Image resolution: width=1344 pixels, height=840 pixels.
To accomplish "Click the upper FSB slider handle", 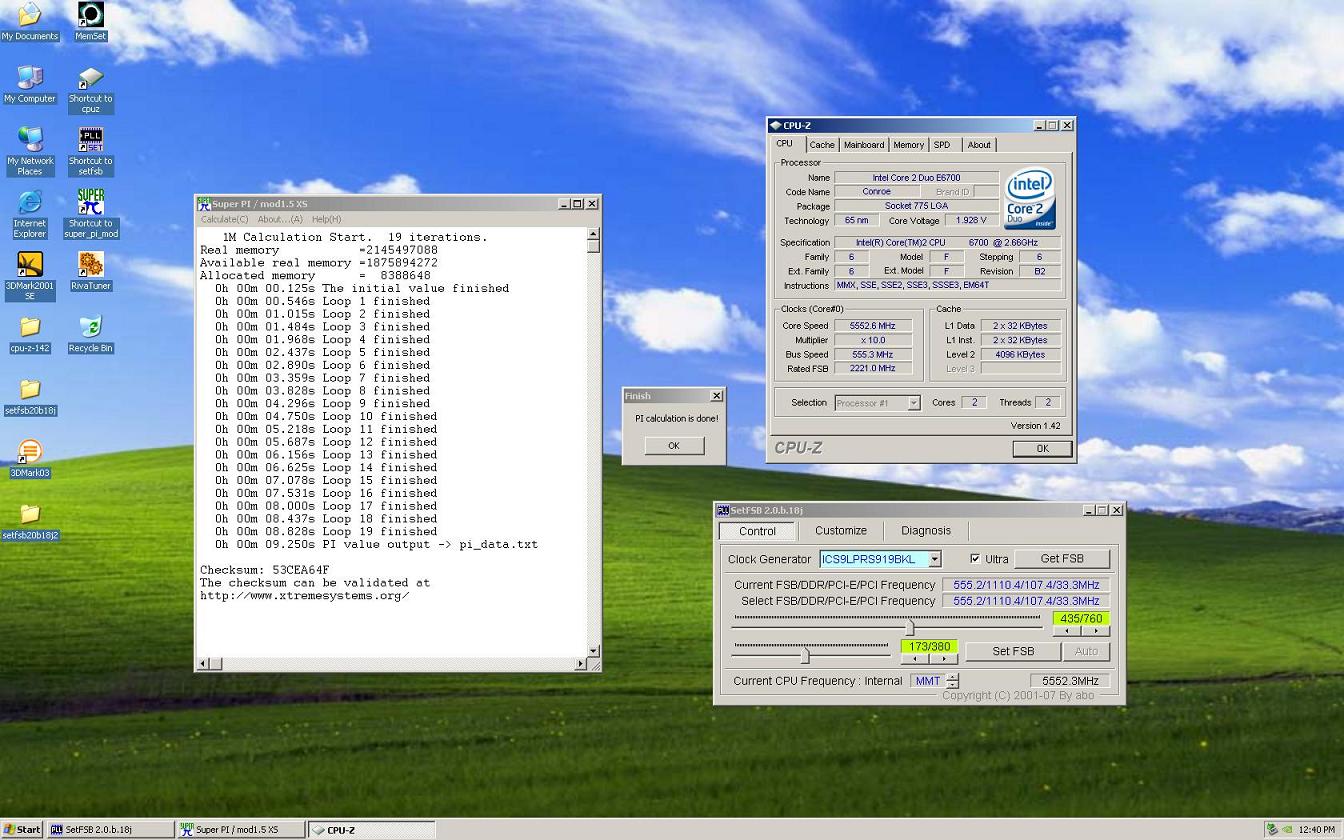I will pos(910,628).
